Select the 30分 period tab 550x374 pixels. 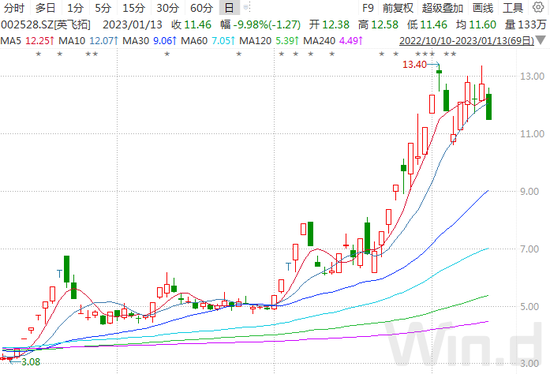point(167,8)
